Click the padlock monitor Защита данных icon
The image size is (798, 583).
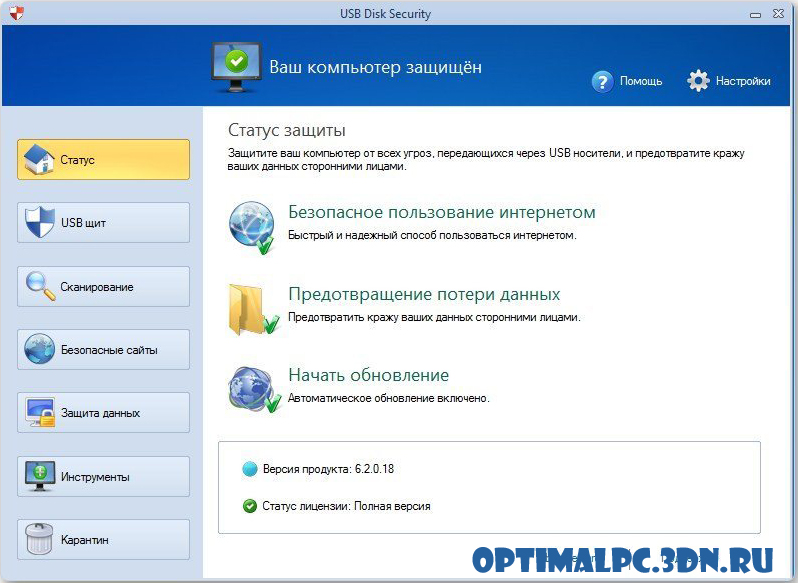click(40, 413)
